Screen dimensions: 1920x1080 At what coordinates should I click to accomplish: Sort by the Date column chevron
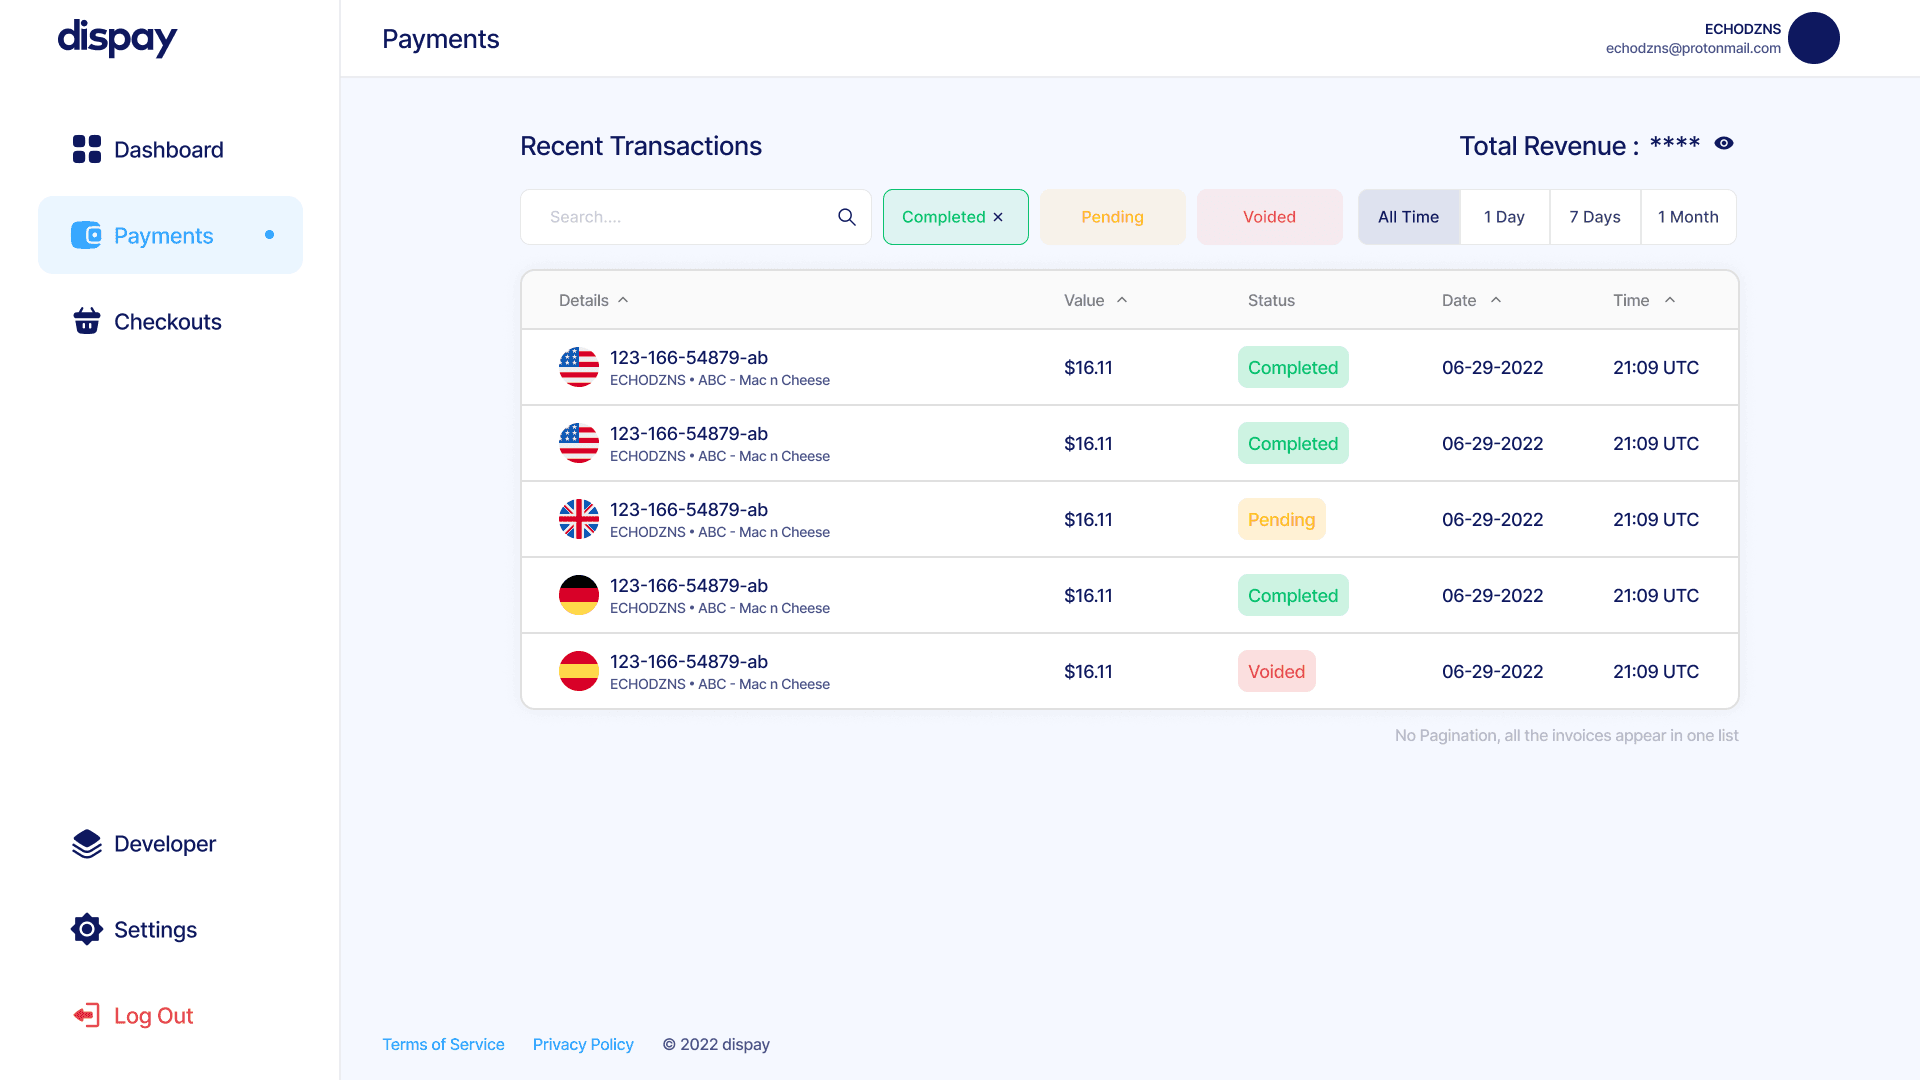(1496, 300)
